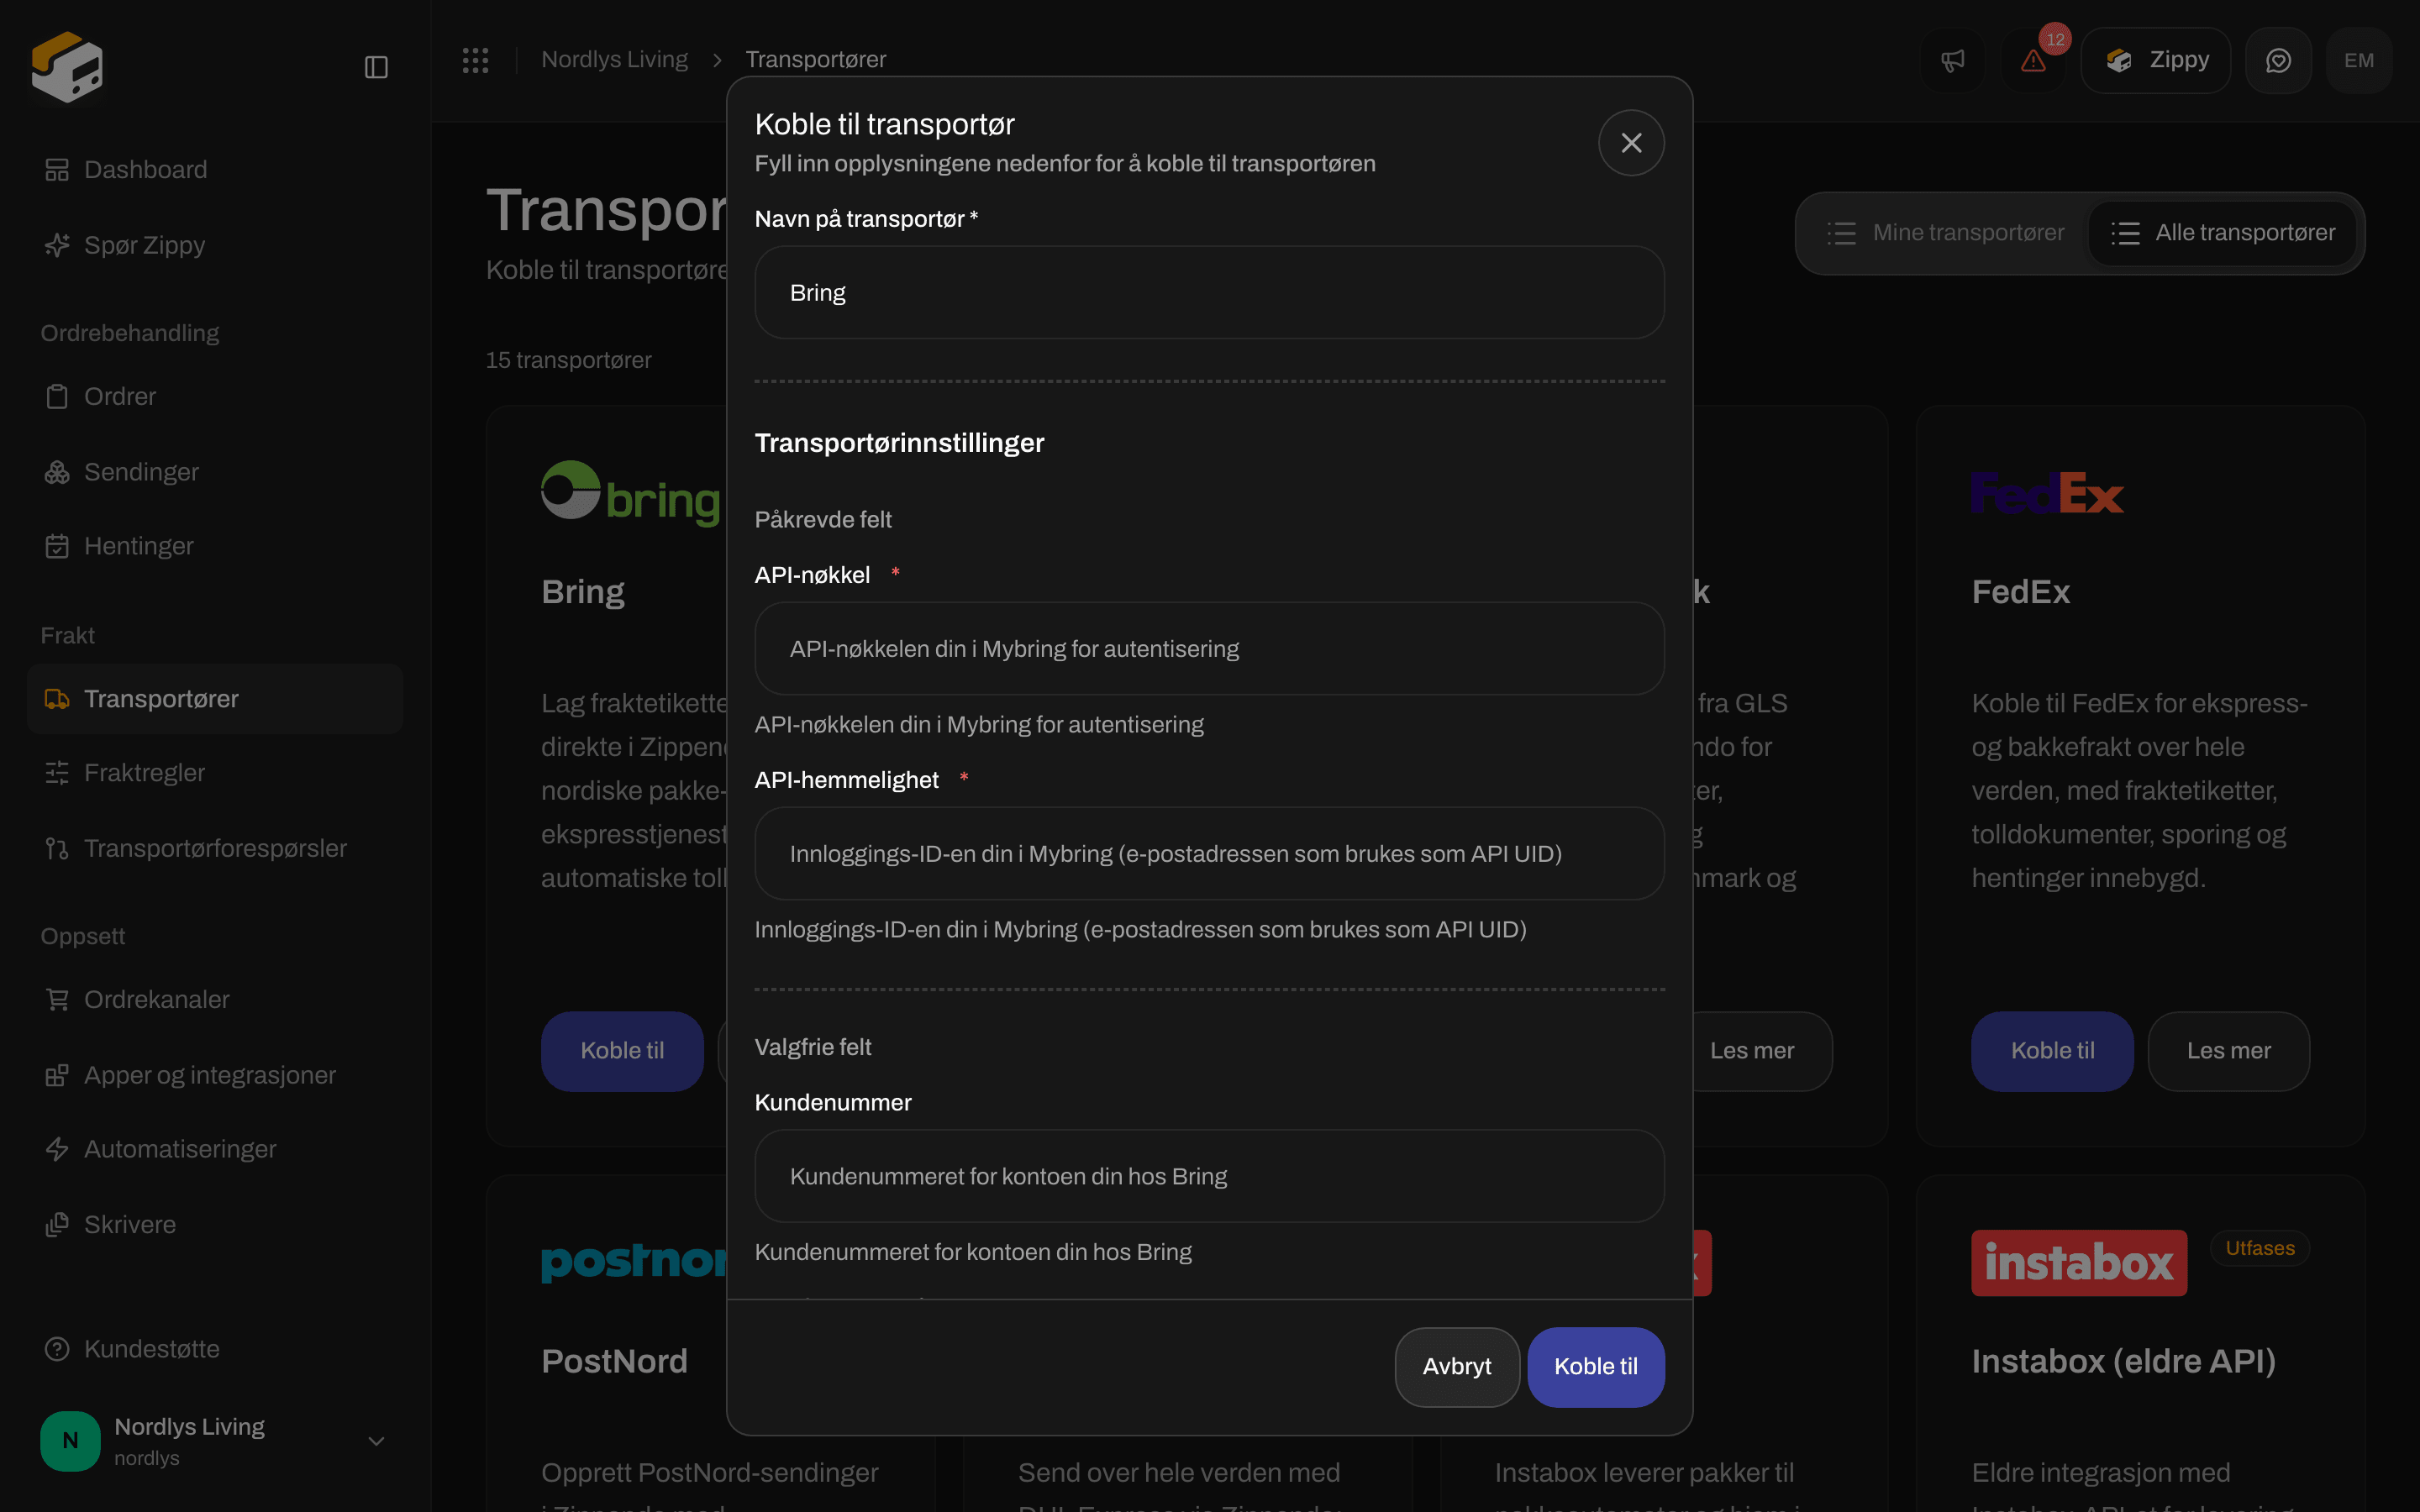This screenshot has height=1512, width=2420.
Task: Click the Zippy assistant button
Action: [x=2156, y=60]
